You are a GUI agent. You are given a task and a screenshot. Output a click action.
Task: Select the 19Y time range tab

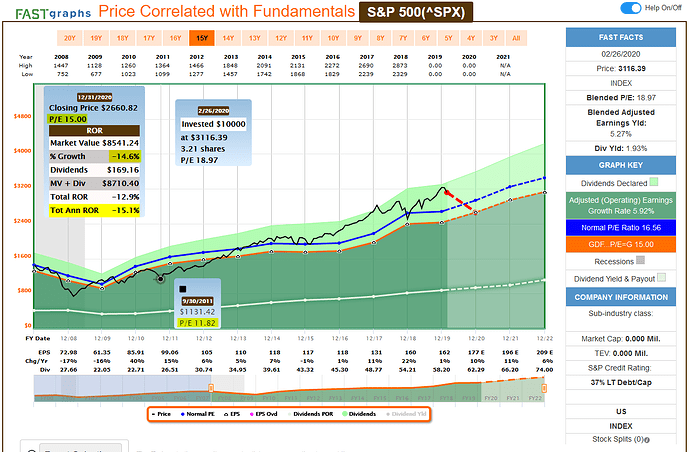pyautogui.click(x=96, y=38)
